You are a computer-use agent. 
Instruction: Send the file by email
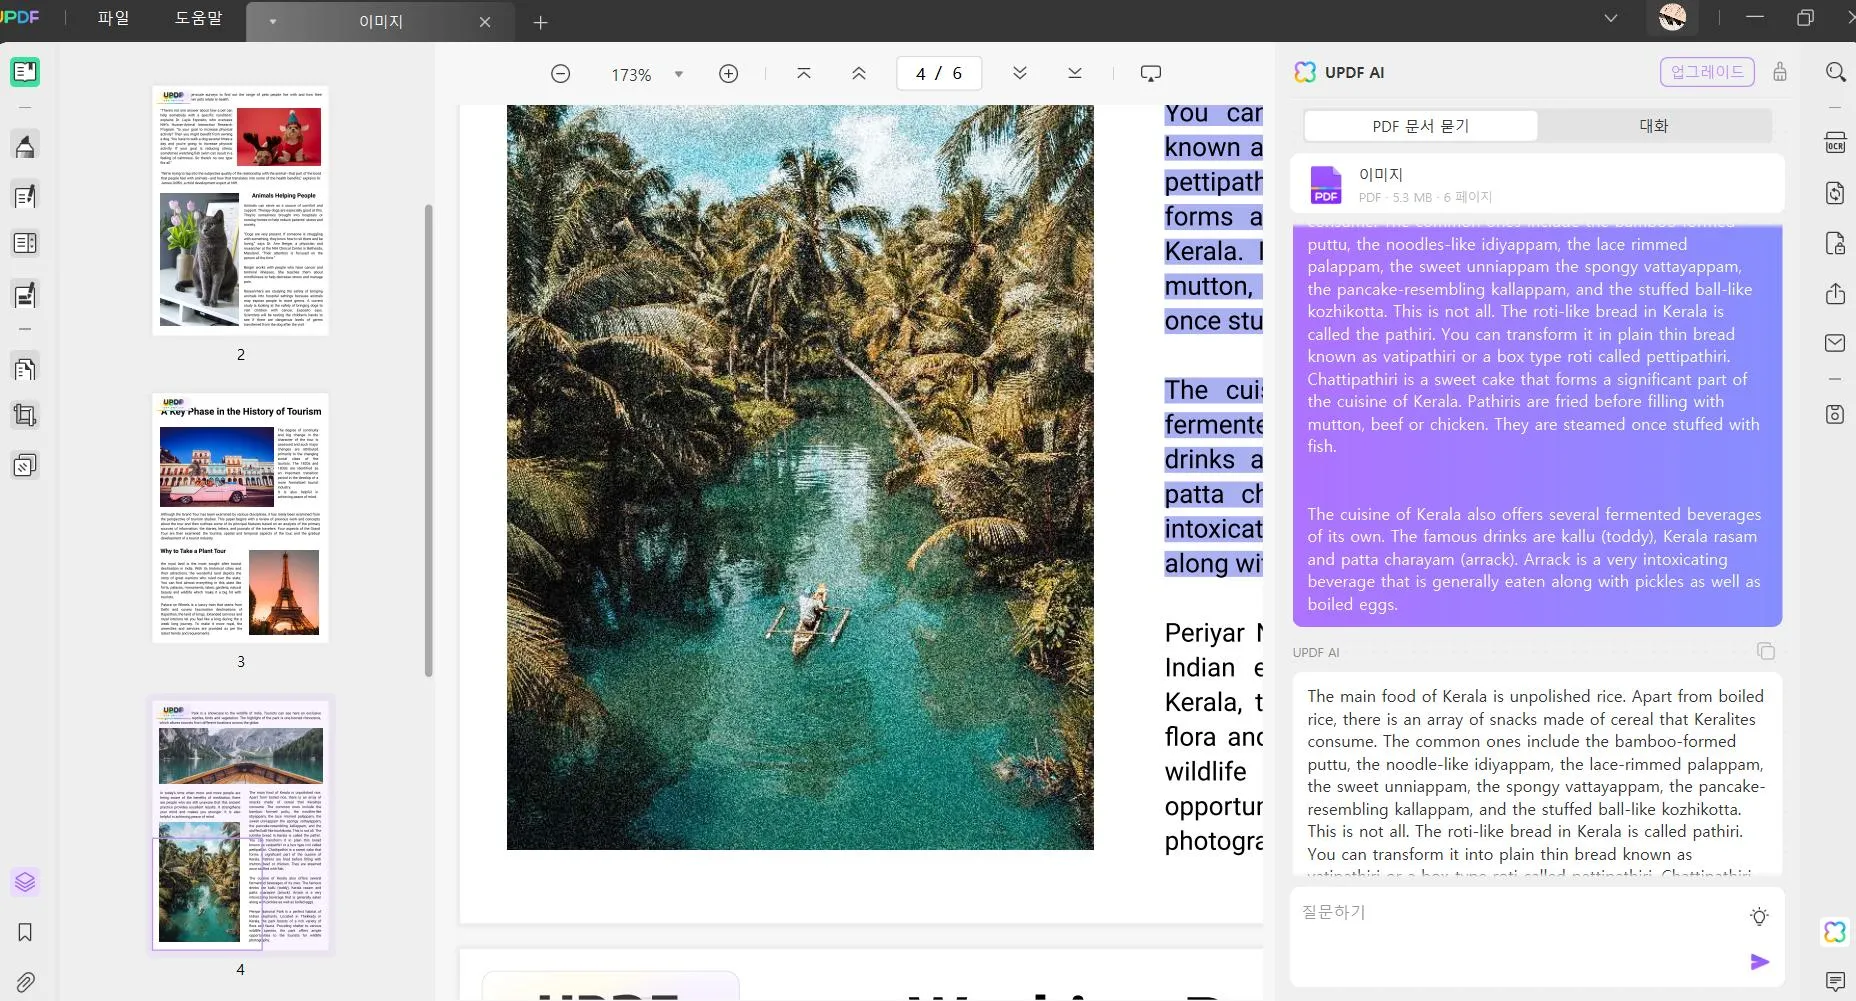tap(1835, 343)
